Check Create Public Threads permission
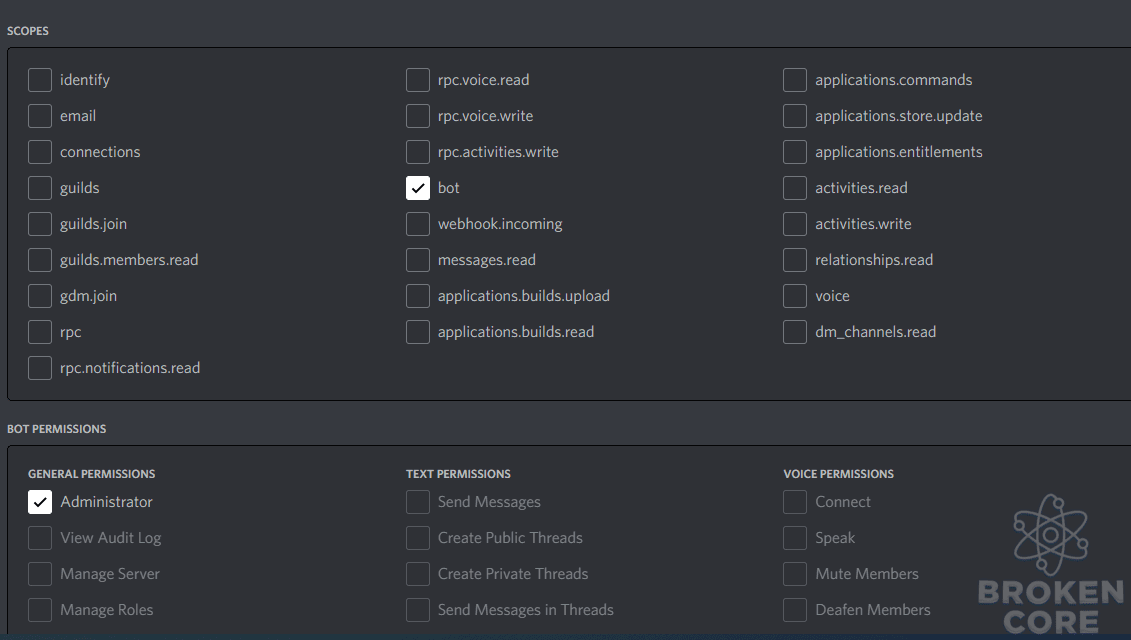Screen dimensions: 1131x640 418,538
